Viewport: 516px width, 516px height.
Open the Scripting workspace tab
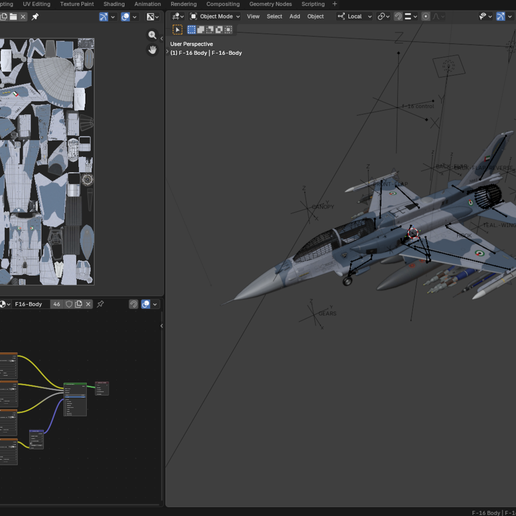coord(313,4)
